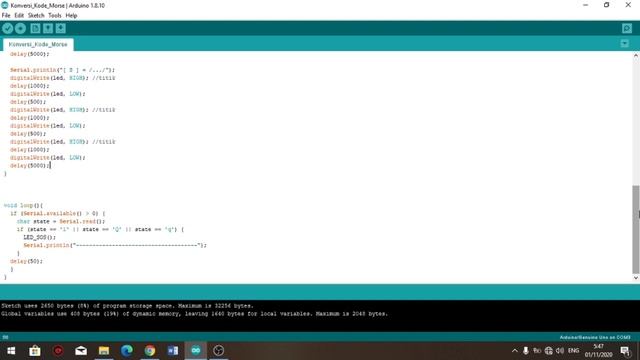Open the volume speaker tray icon
Image resolution: width=640 pixels, height=360 pixels.
560,351
